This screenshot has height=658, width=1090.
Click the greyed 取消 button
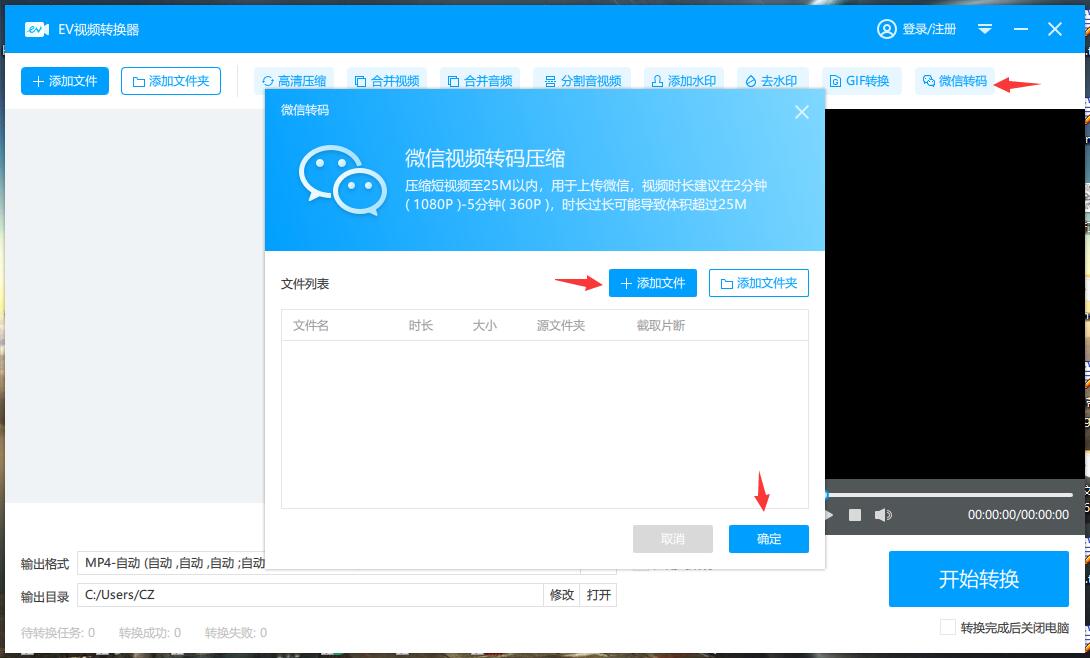click(672, 539)
